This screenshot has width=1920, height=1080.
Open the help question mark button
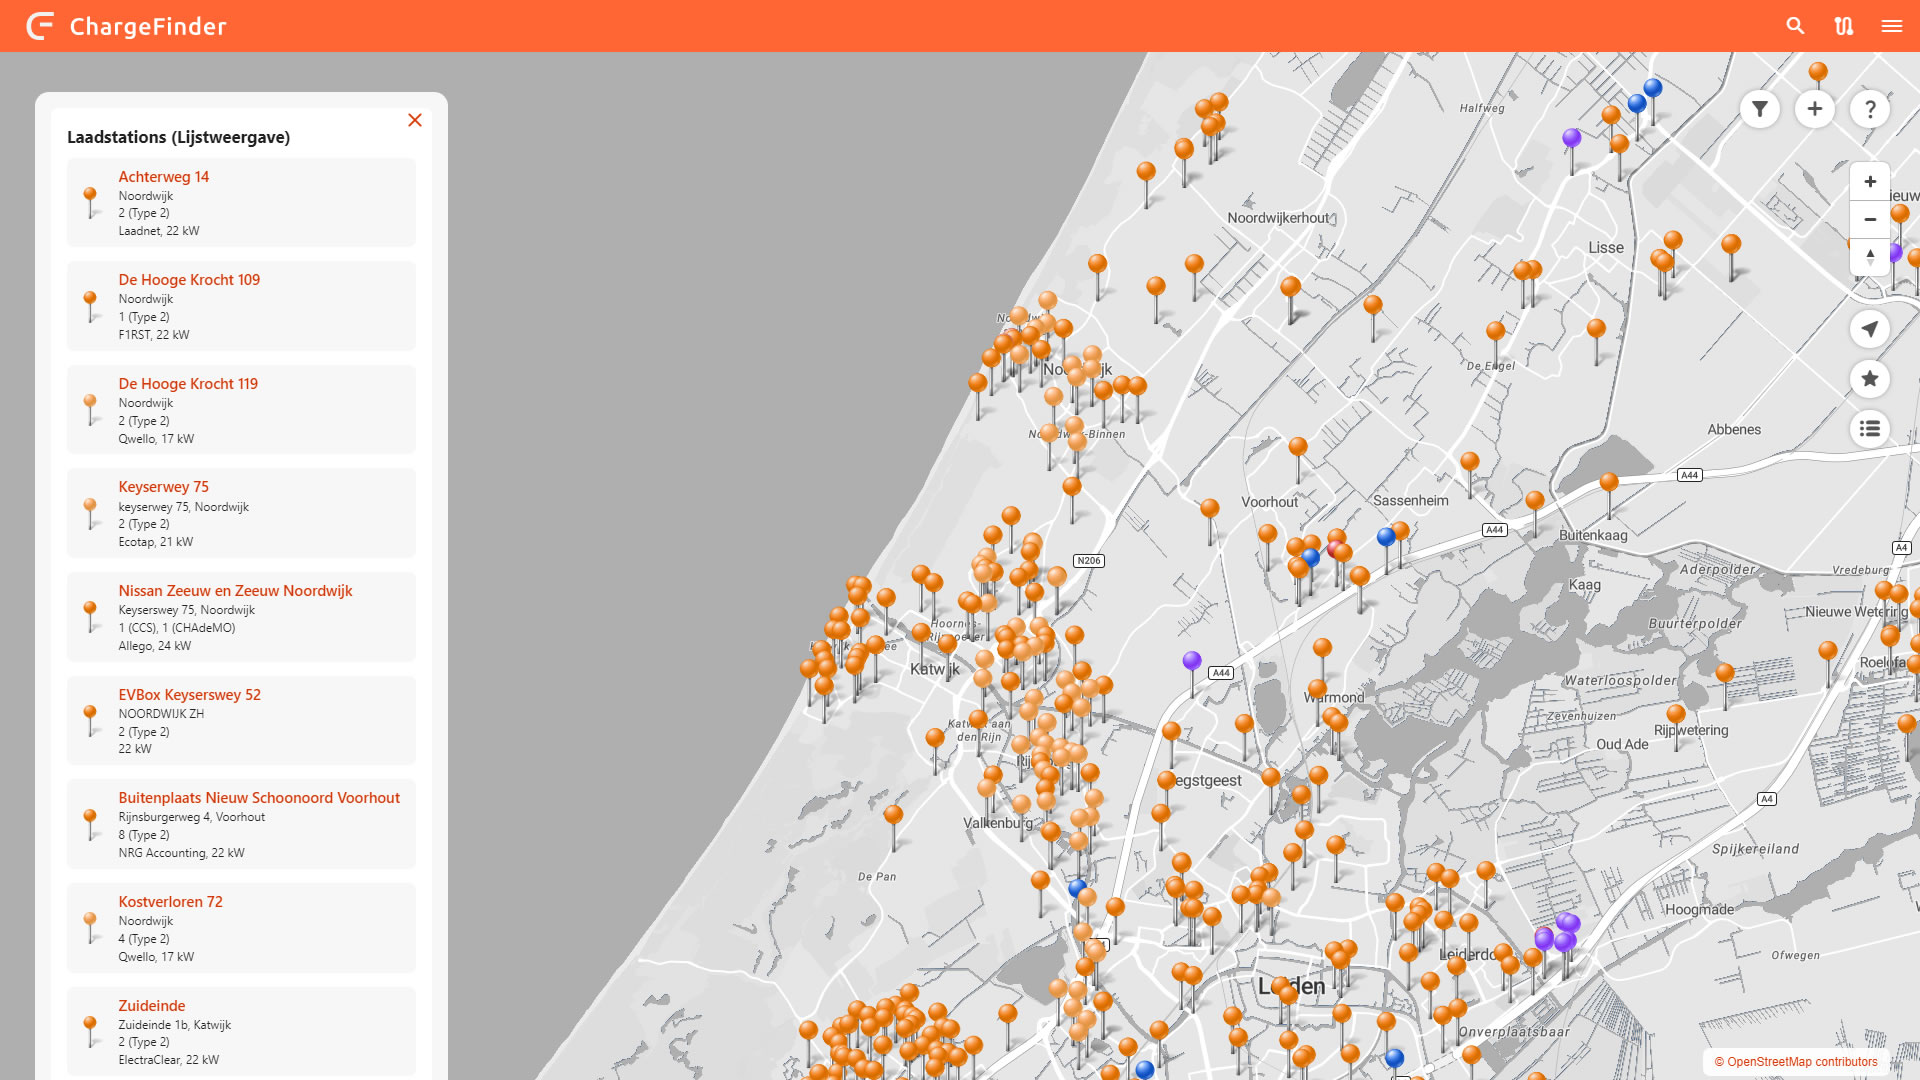tap(1869, 109)
